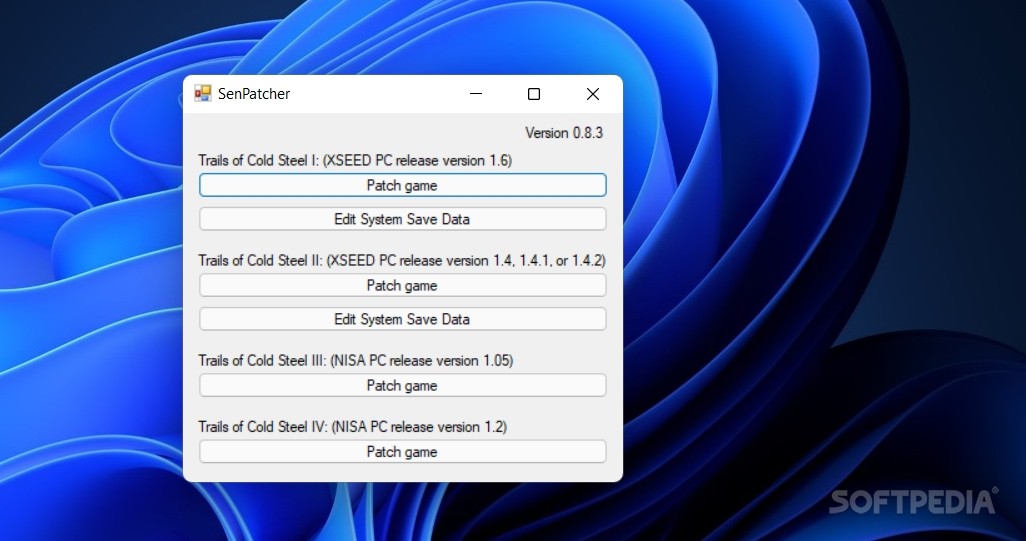This screenshot has height=541, width=1026.
Task: Click the Trails of Cold Steel IV version label
Action: 353,427
